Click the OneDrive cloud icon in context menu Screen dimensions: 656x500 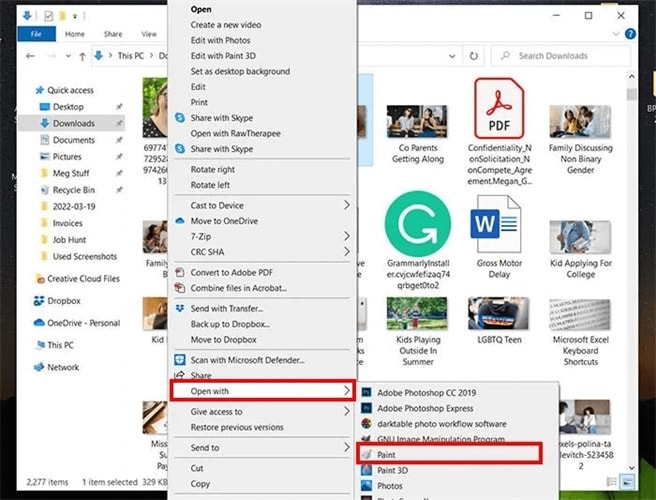[180, 221]
